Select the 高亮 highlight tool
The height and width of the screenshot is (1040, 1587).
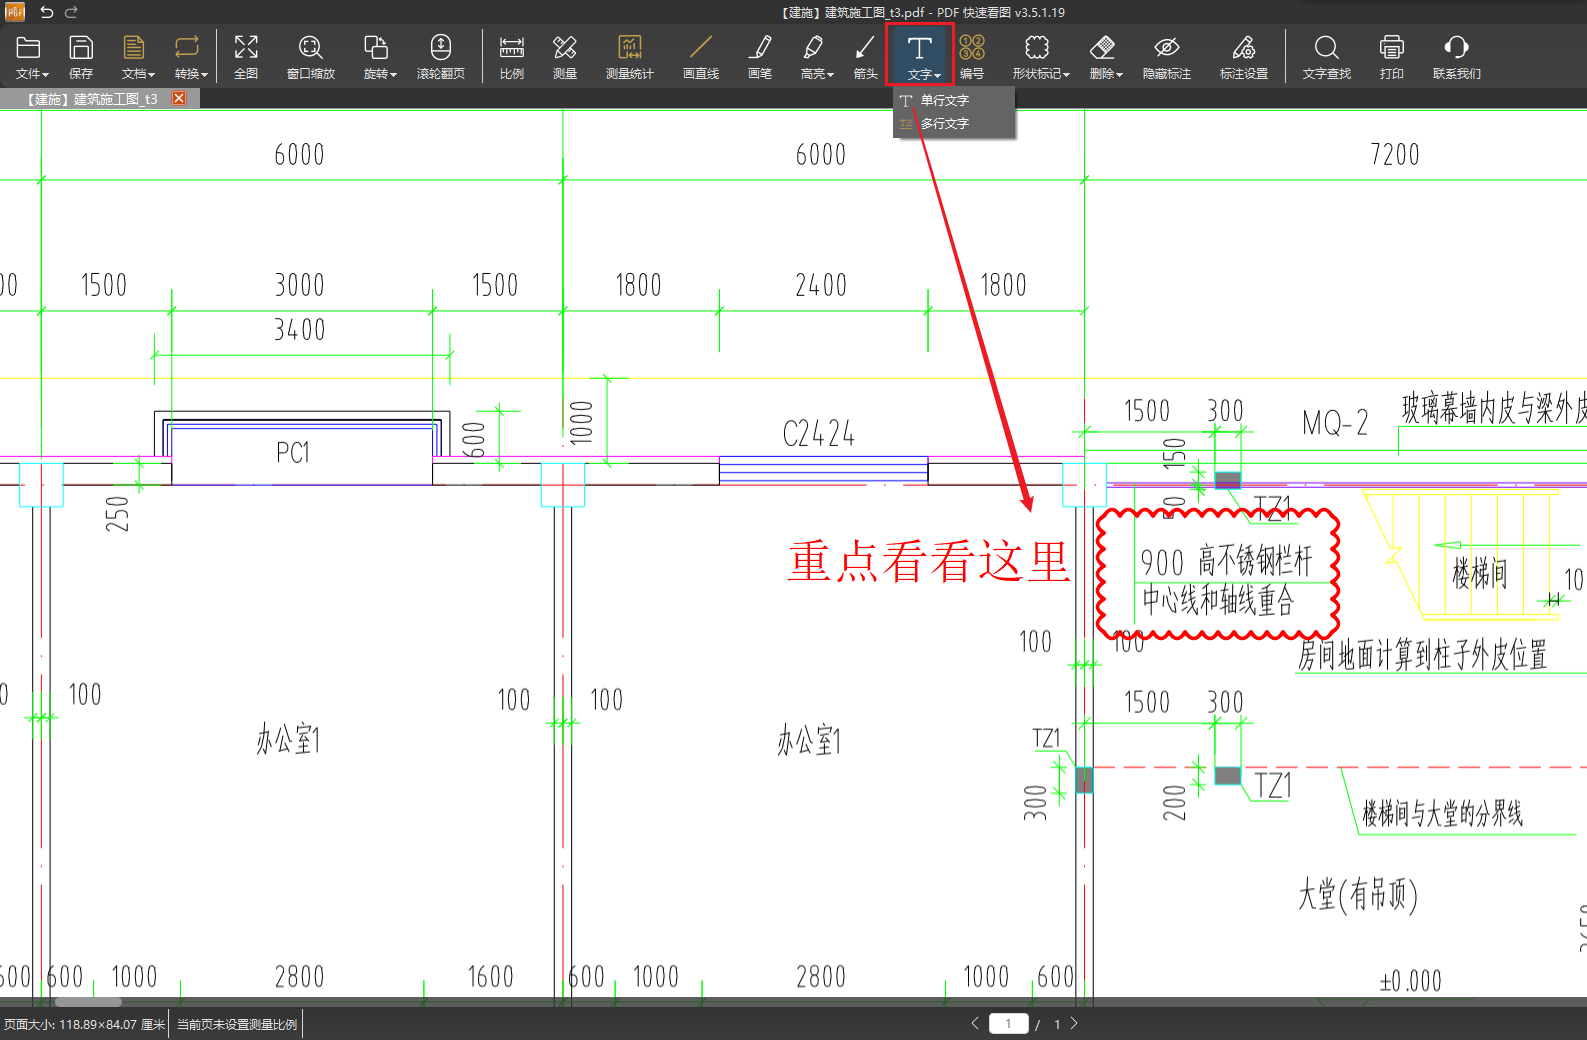coord(813,47)
